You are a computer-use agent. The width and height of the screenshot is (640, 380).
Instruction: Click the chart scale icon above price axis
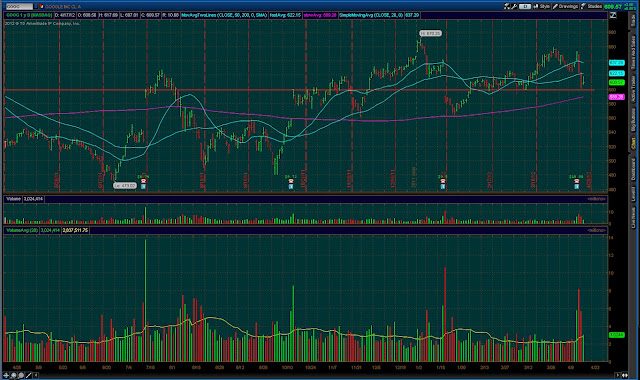(x=613, y=15)
